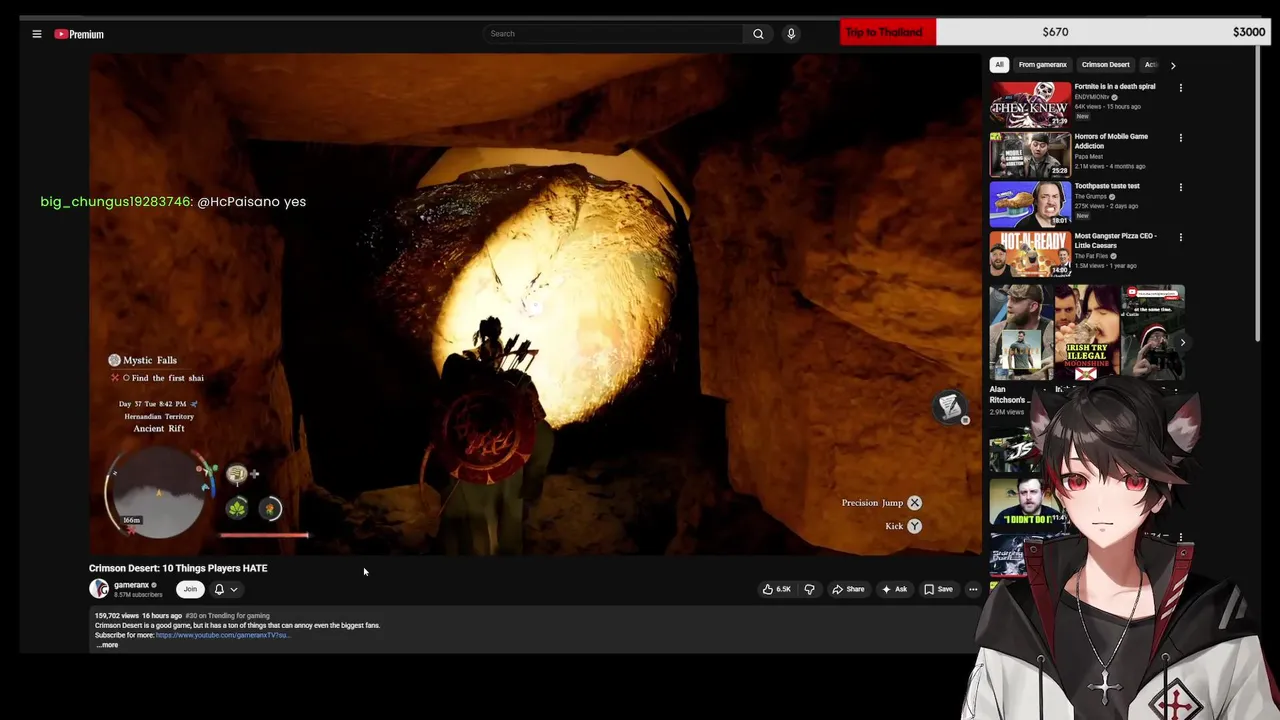
Task: Click Find the first shai objective
Action: pos(167,378)
